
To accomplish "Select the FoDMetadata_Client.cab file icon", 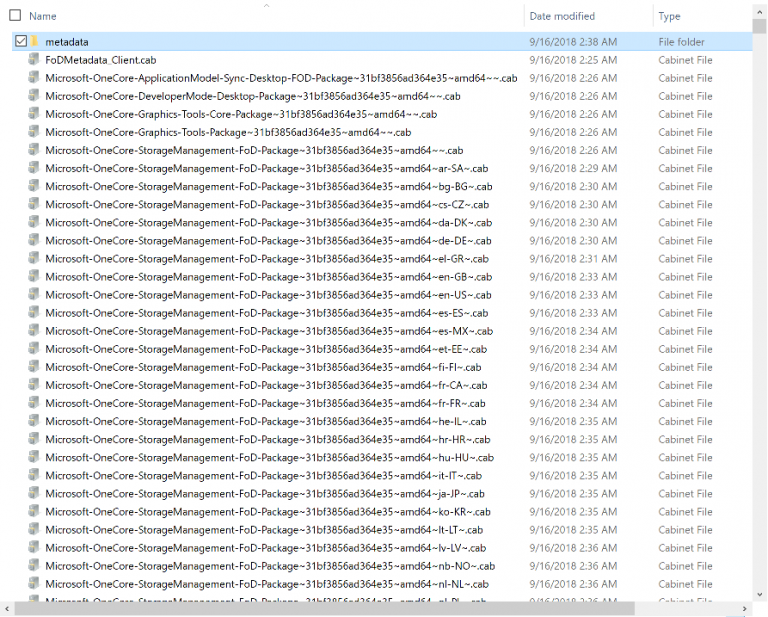I will click(x=34, y=60).
